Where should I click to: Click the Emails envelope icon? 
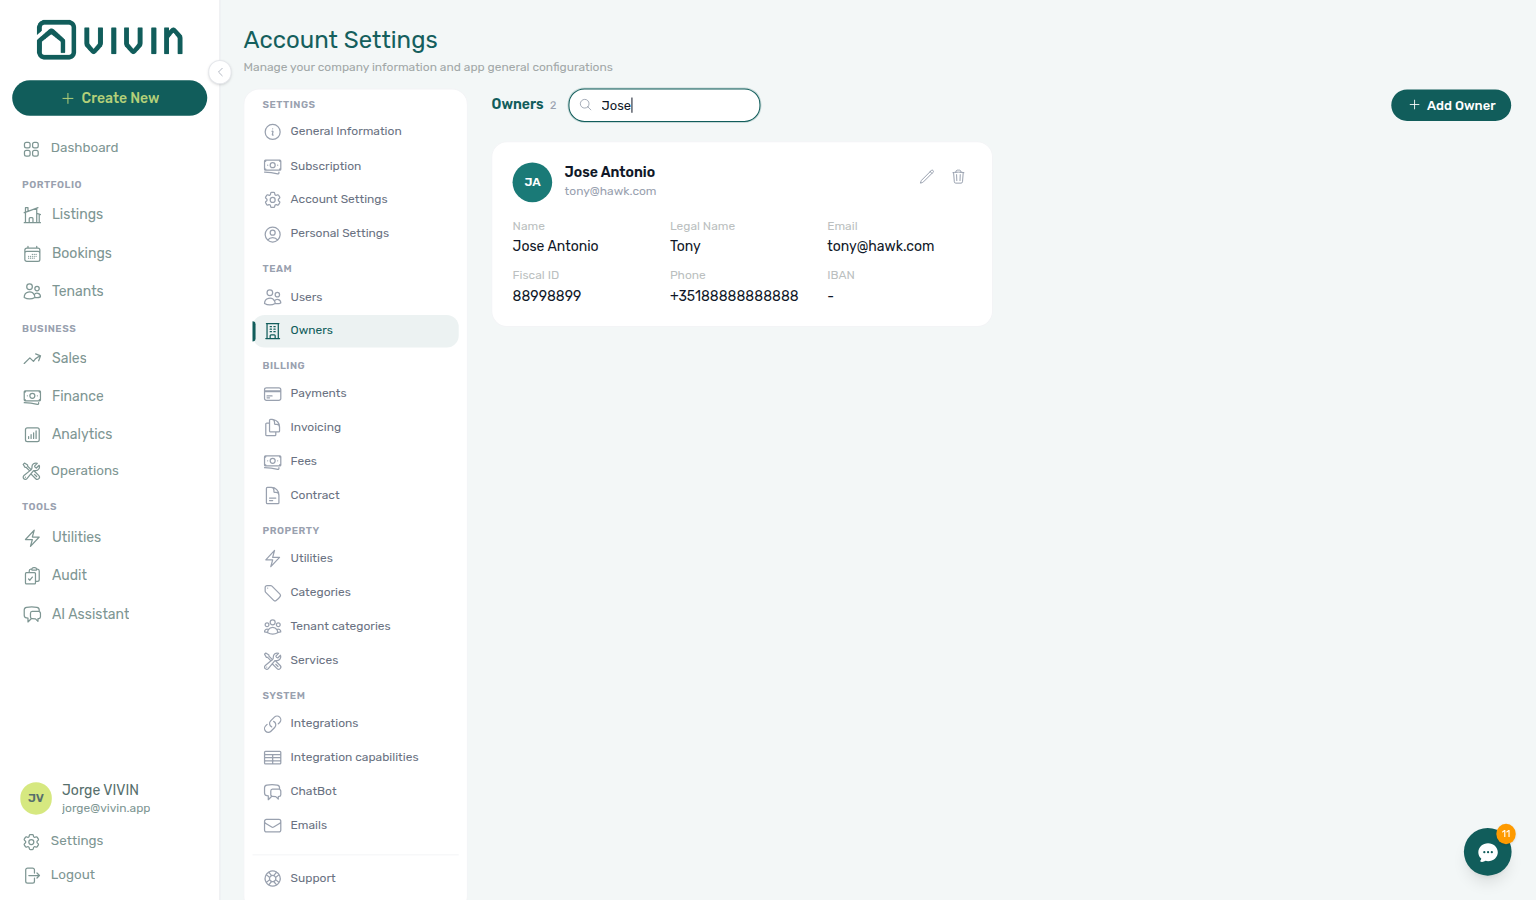click(272, 826)
